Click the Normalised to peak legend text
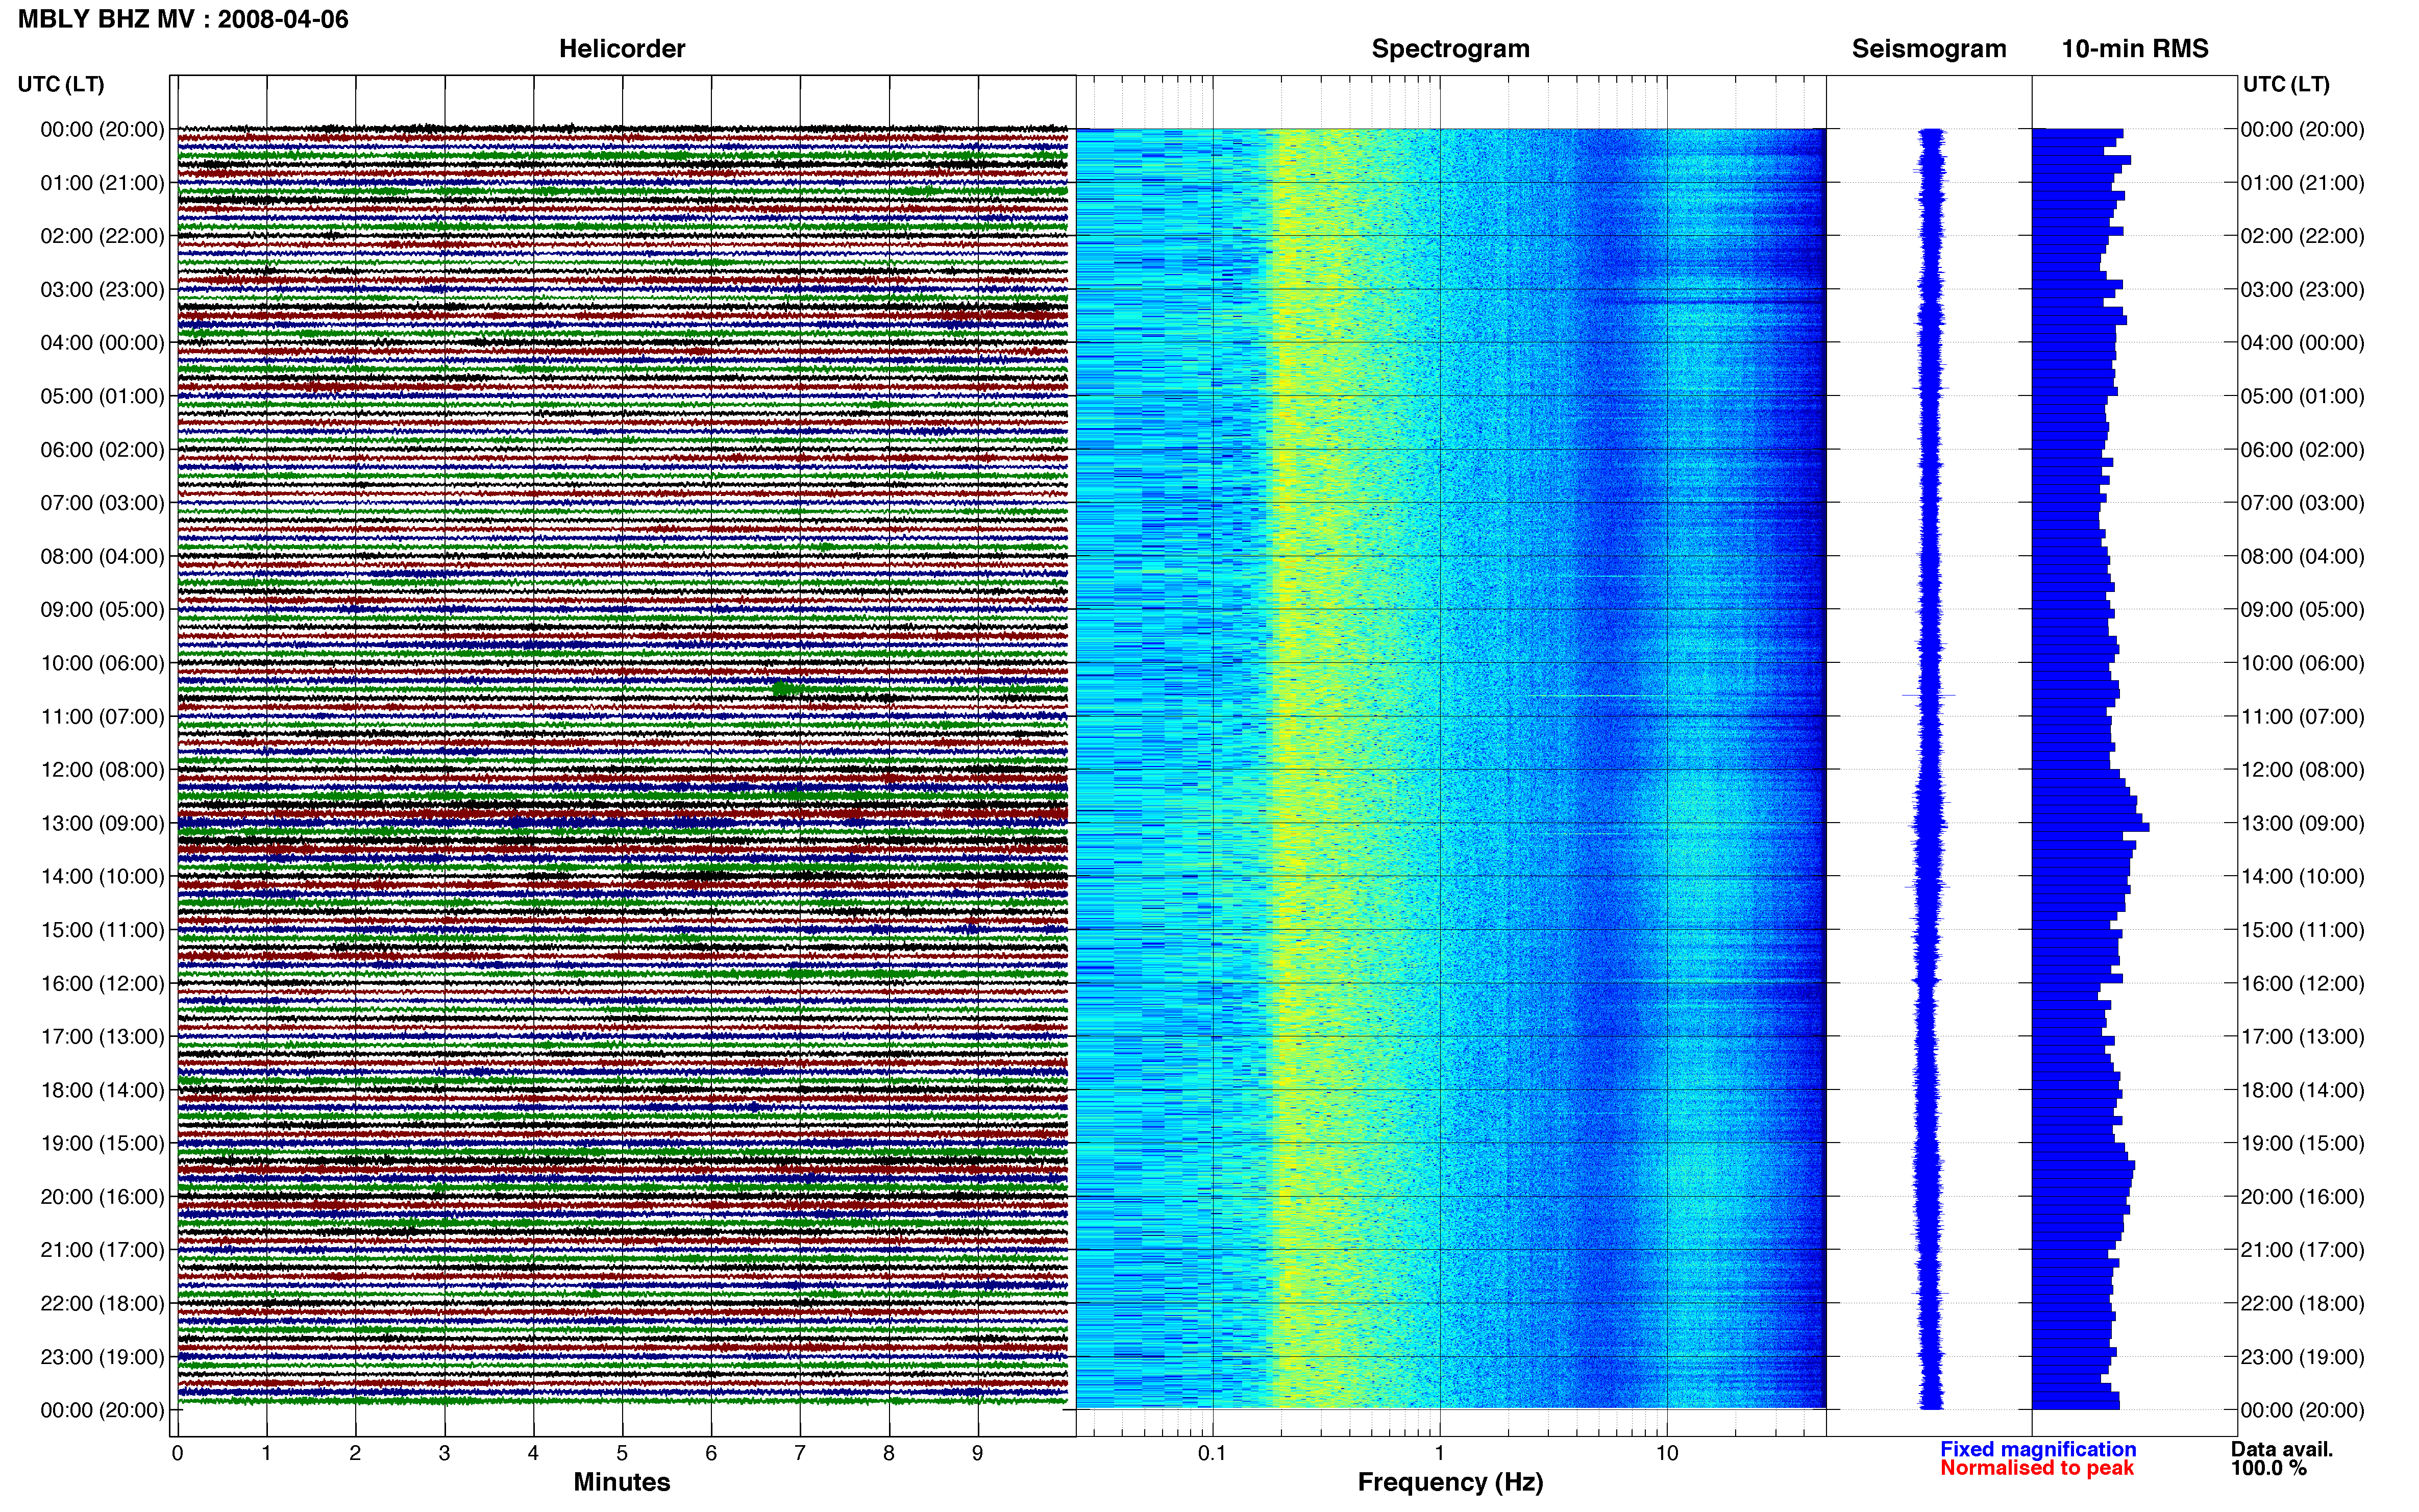This screenshot has width=2419, height=1512. (2037, 1468)
